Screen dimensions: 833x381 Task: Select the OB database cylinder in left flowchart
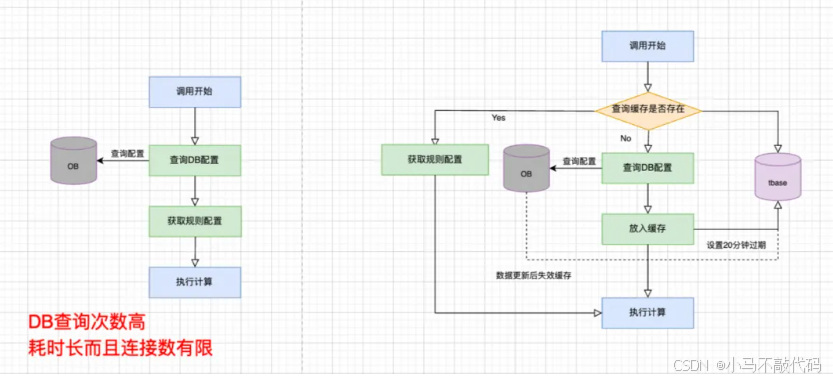click(73, 161)
